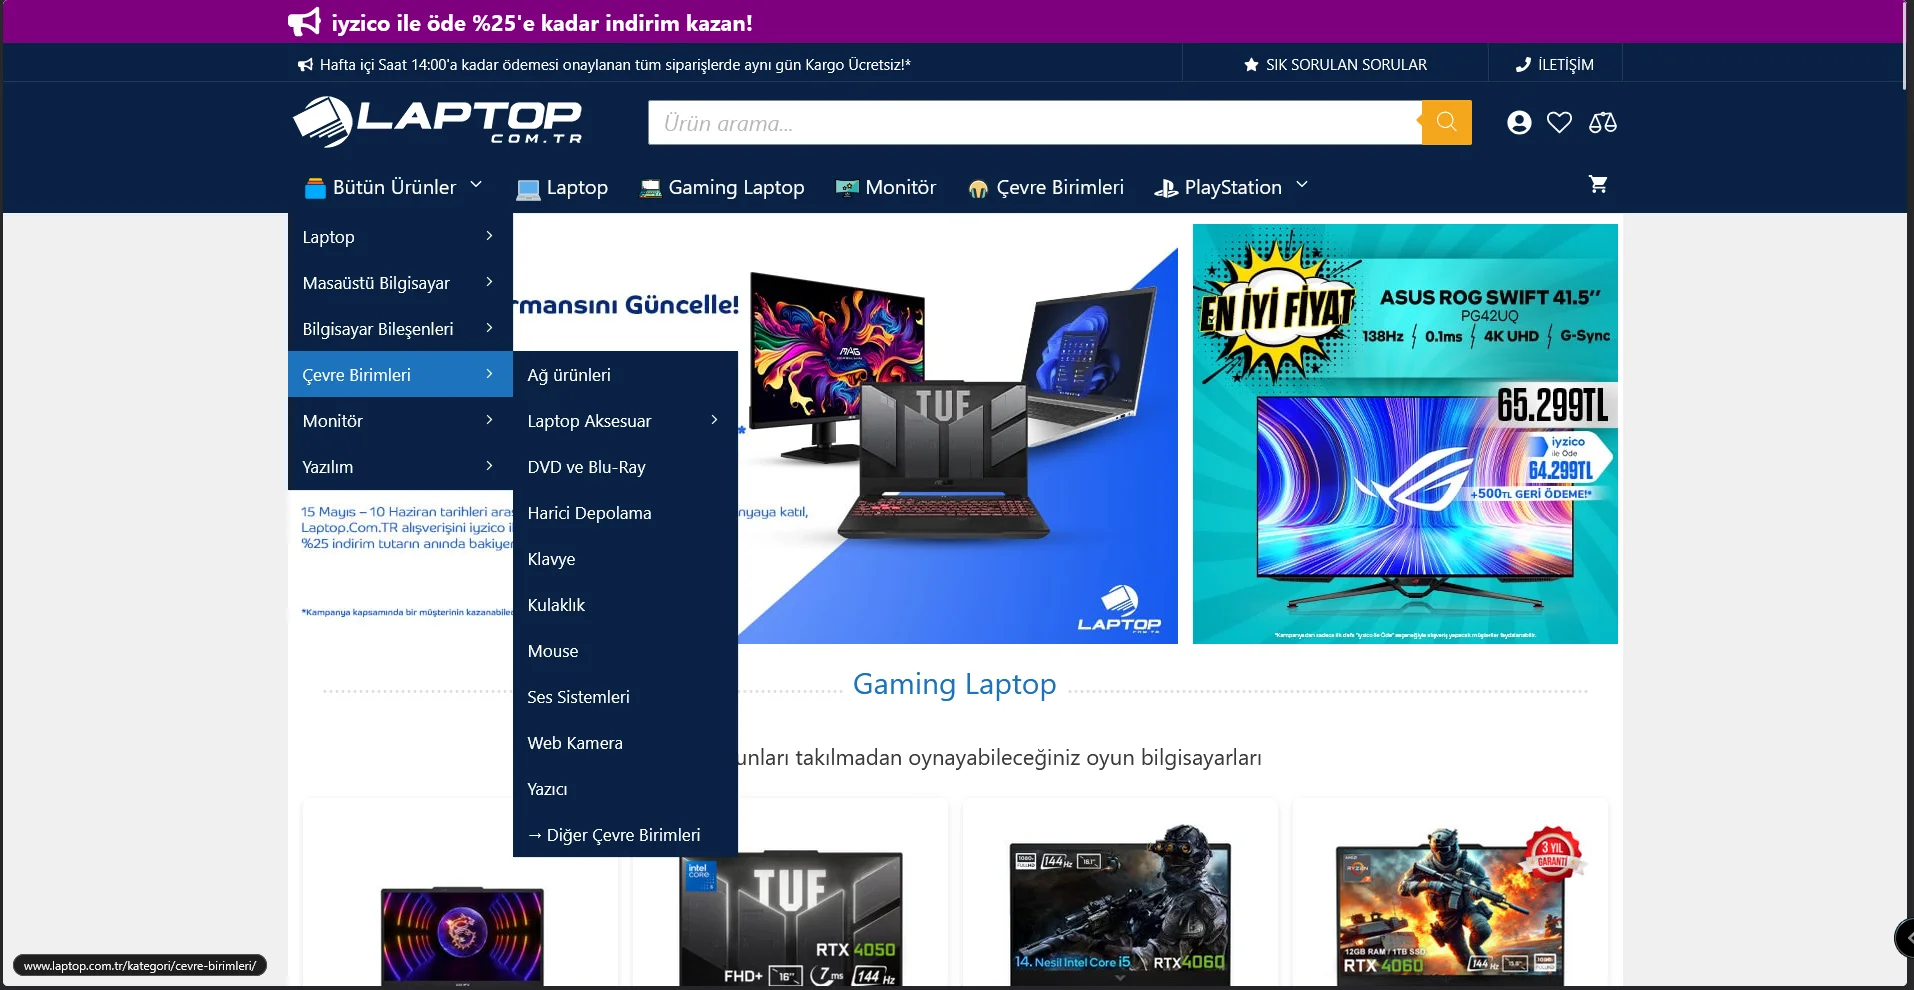
Task: Click the Gaming Laptop nav icon
Action: click(651, 188)
